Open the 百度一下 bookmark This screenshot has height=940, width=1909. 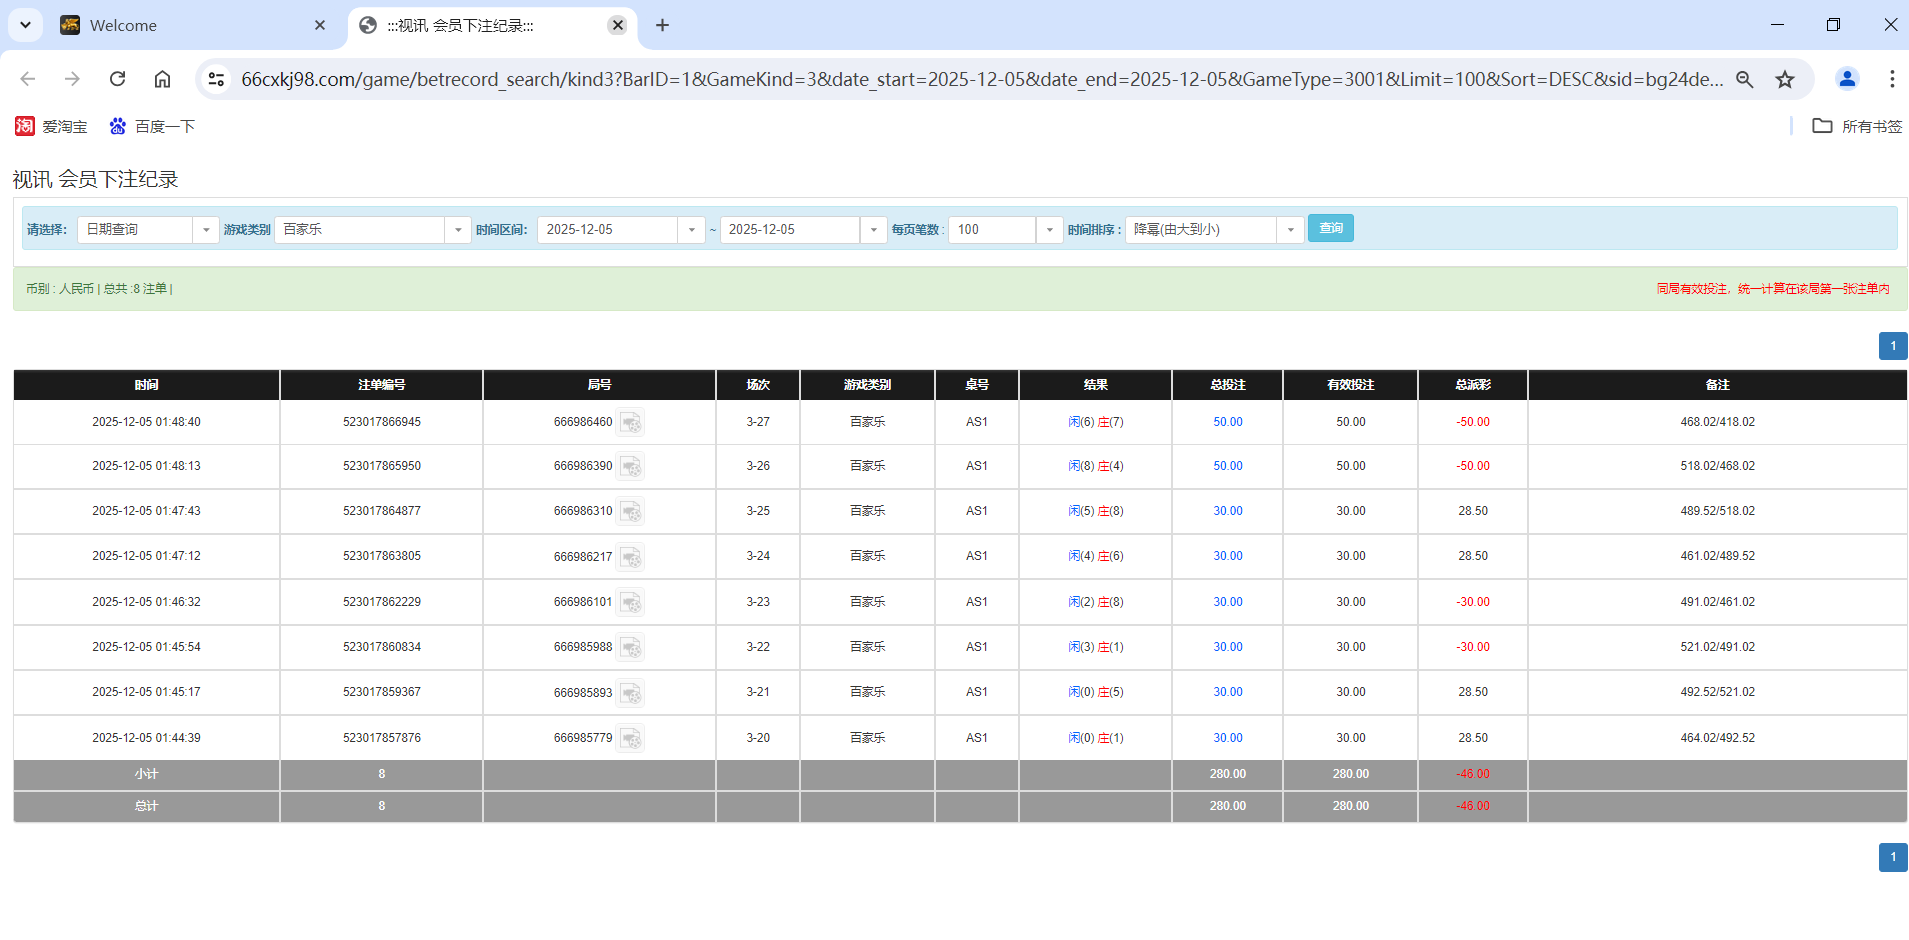point(151,126)
